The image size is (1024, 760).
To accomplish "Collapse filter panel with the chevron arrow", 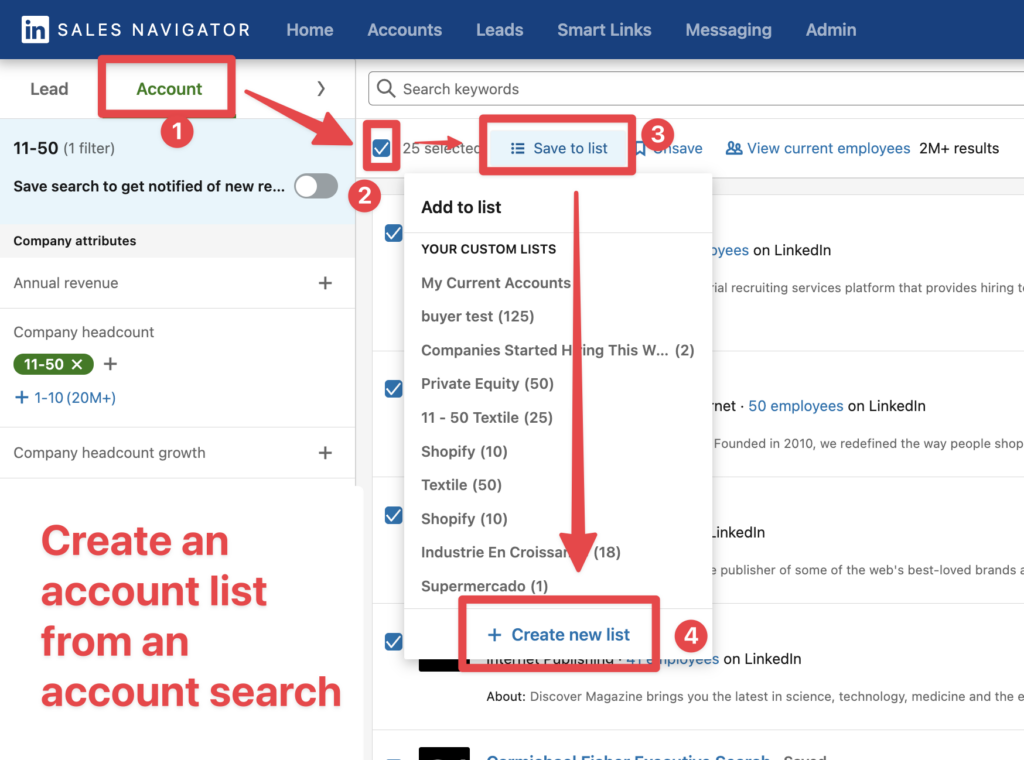I will [321, 89].
